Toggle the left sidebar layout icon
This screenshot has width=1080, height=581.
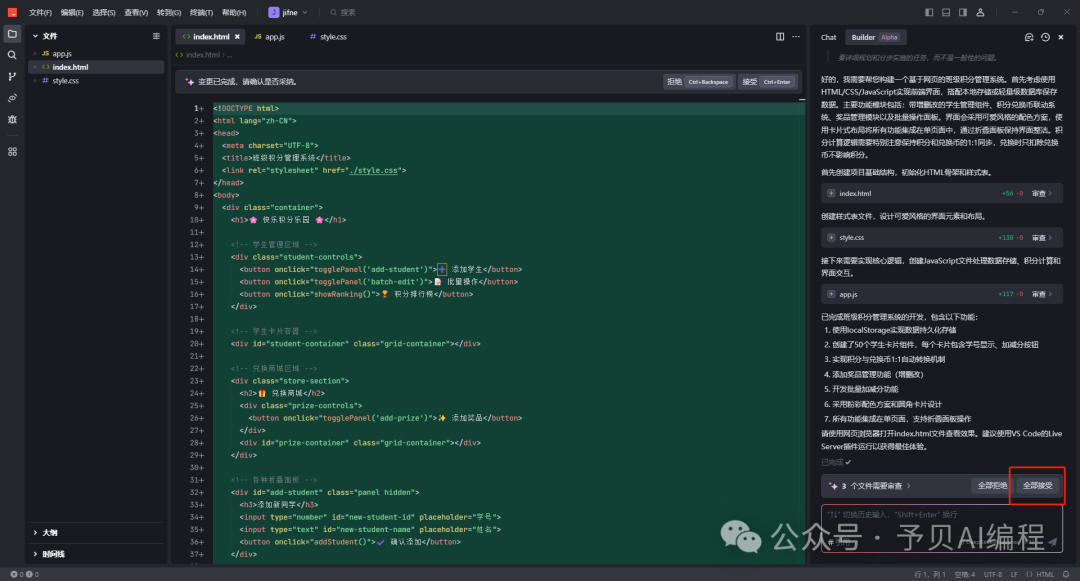(929, 12)
